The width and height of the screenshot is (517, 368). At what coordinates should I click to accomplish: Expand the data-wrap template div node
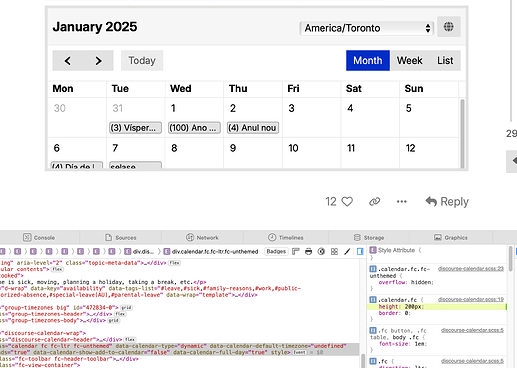tap(236, 295)
